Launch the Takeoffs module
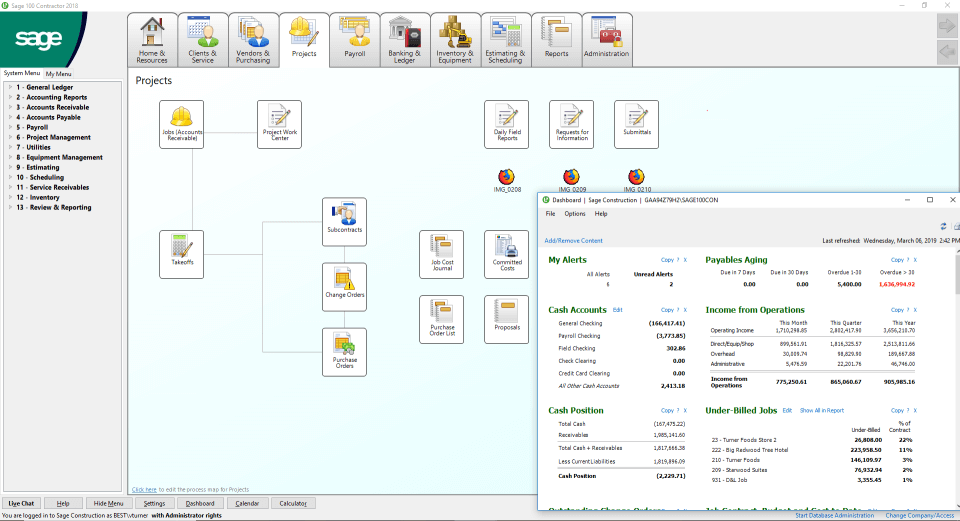This screenshot has width=960, height=521. click(181, 254)
